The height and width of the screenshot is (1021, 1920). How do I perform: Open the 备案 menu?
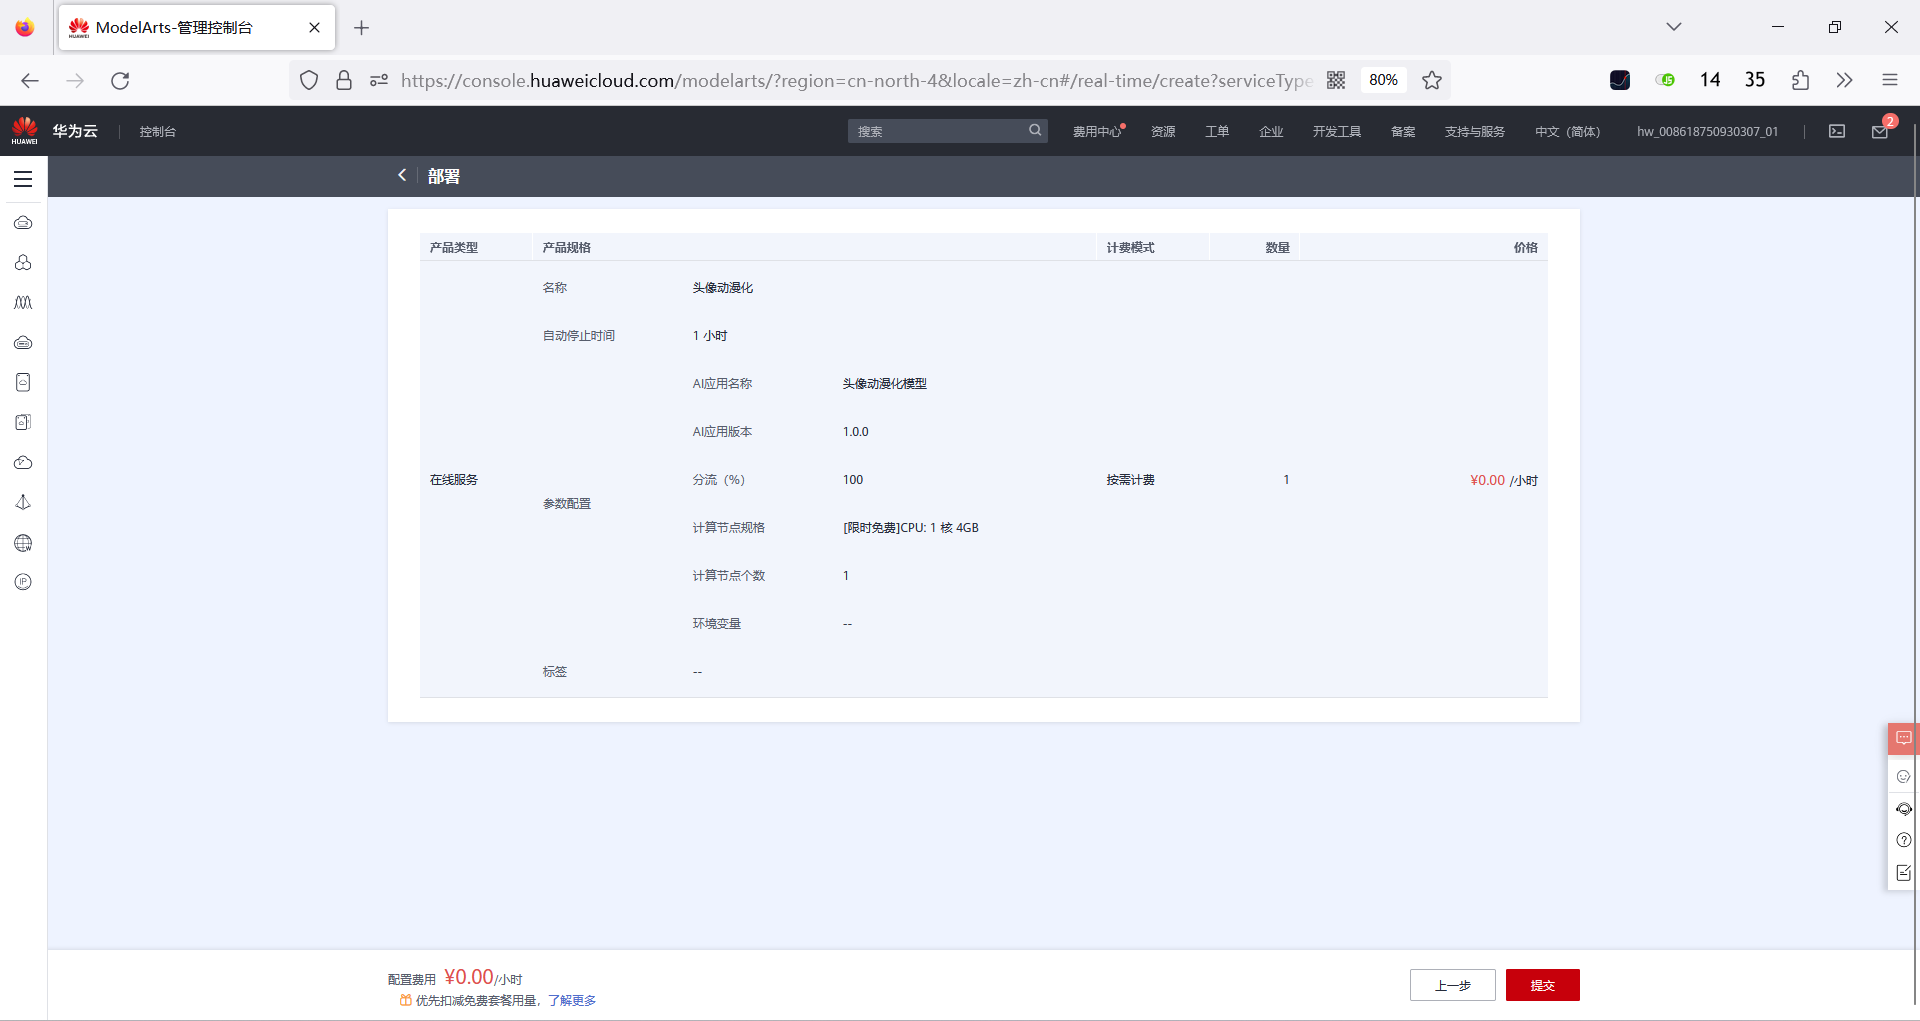[1403, 131]
